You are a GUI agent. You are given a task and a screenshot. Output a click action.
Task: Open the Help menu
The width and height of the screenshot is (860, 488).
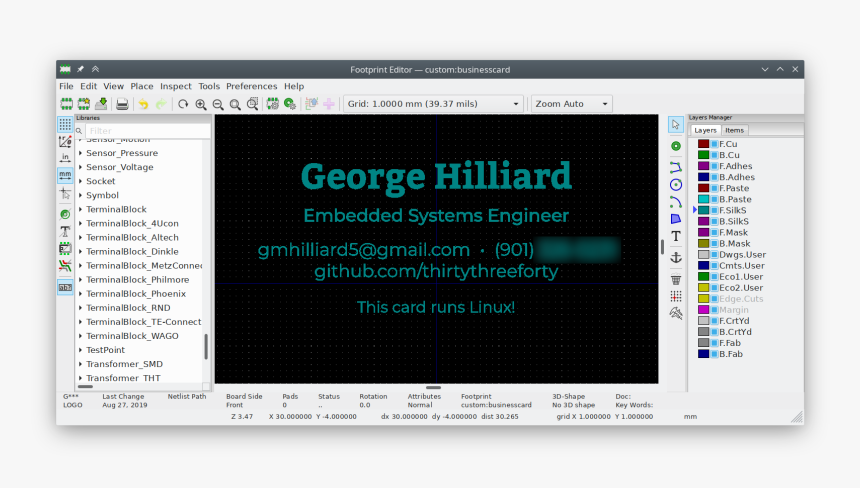294,86
